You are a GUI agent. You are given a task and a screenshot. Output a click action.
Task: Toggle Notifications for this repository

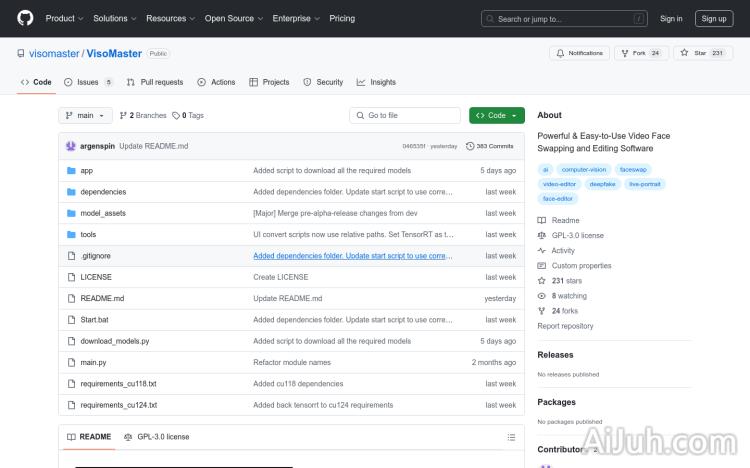(x=579, y=53)
